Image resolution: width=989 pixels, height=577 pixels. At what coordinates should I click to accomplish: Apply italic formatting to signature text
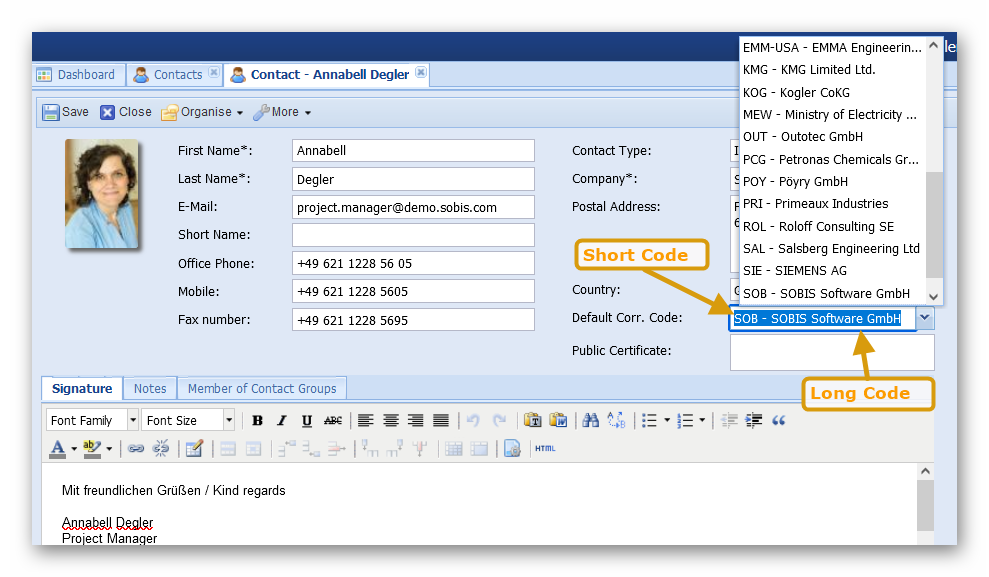(282, 421)
